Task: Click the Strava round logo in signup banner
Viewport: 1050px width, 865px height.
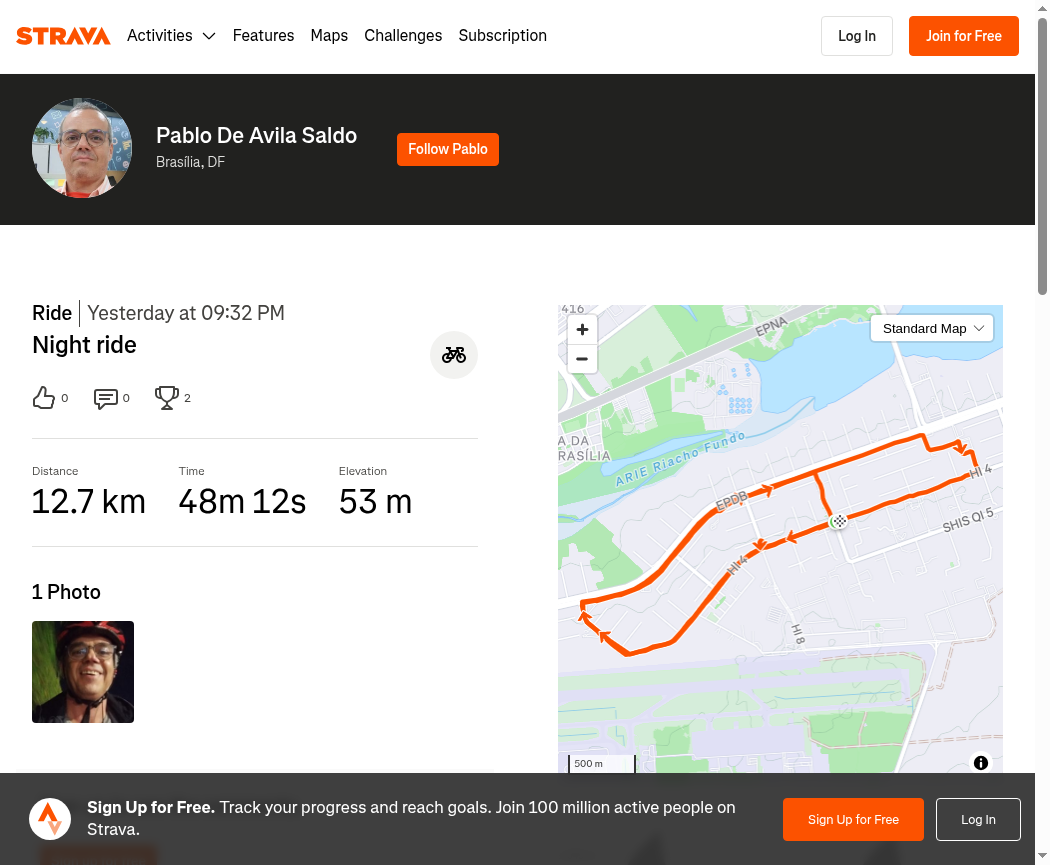Action: pyautogui.click(x=50, y=819)
